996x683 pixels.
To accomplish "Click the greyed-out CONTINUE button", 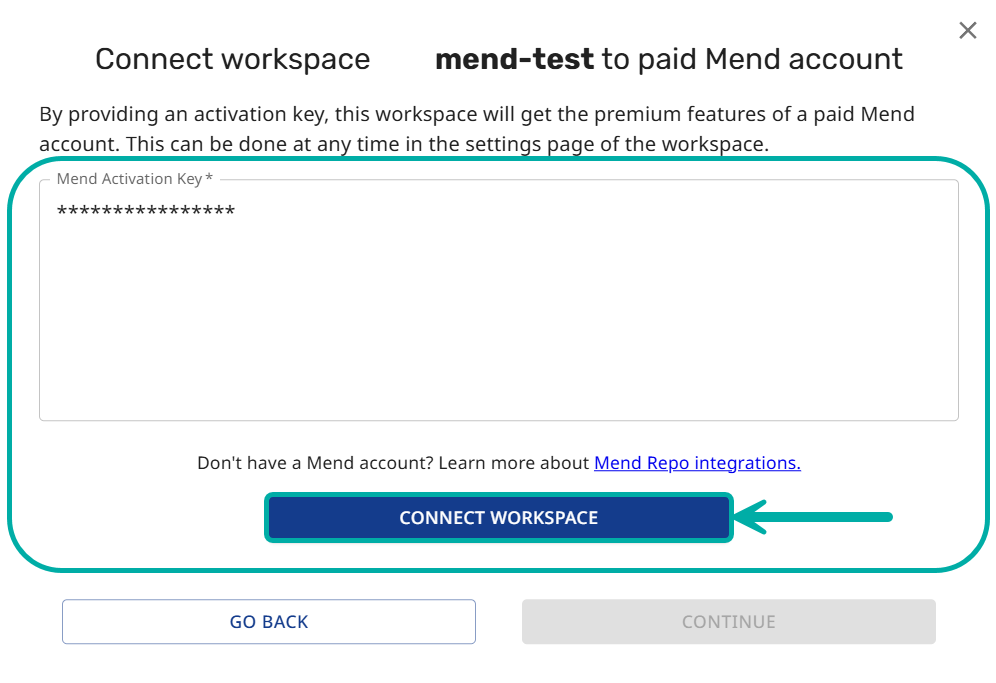I will pyautogui.click(x=728, y=621).
